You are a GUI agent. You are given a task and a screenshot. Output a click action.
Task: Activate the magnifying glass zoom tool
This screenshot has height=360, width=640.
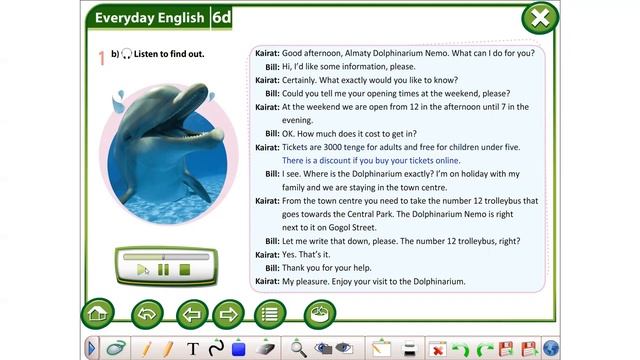[x=298, y=349]
